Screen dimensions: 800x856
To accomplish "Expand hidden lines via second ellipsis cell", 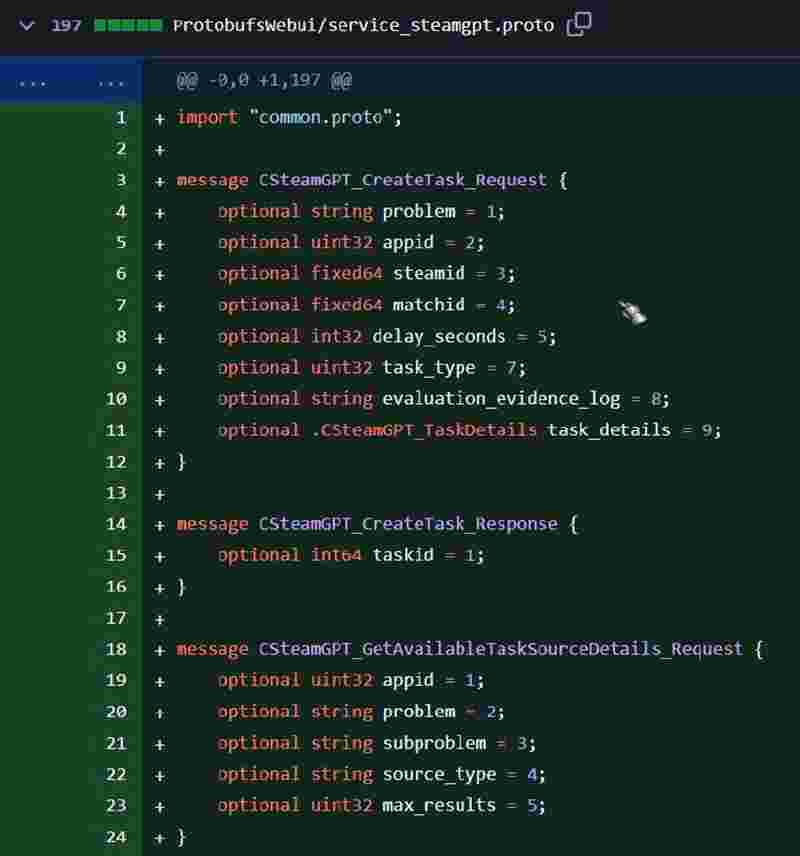I will point(112,81).
